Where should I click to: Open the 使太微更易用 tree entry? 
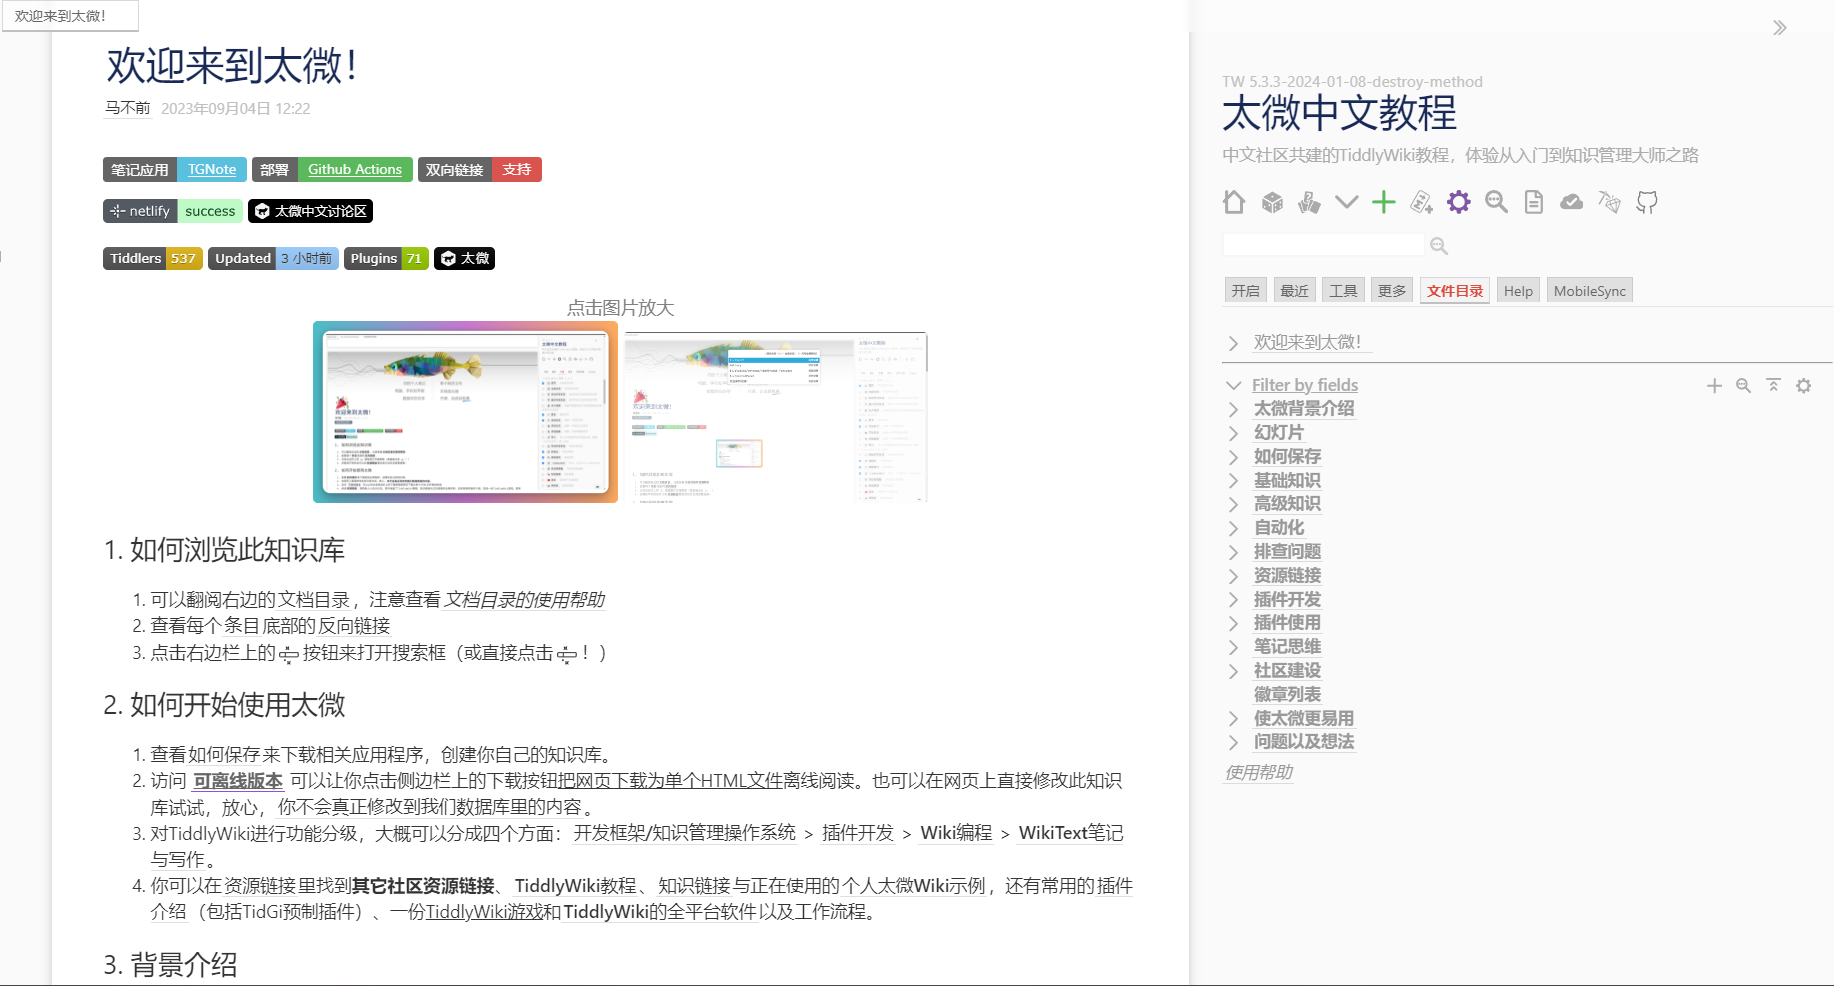[x=1304, y=719]
